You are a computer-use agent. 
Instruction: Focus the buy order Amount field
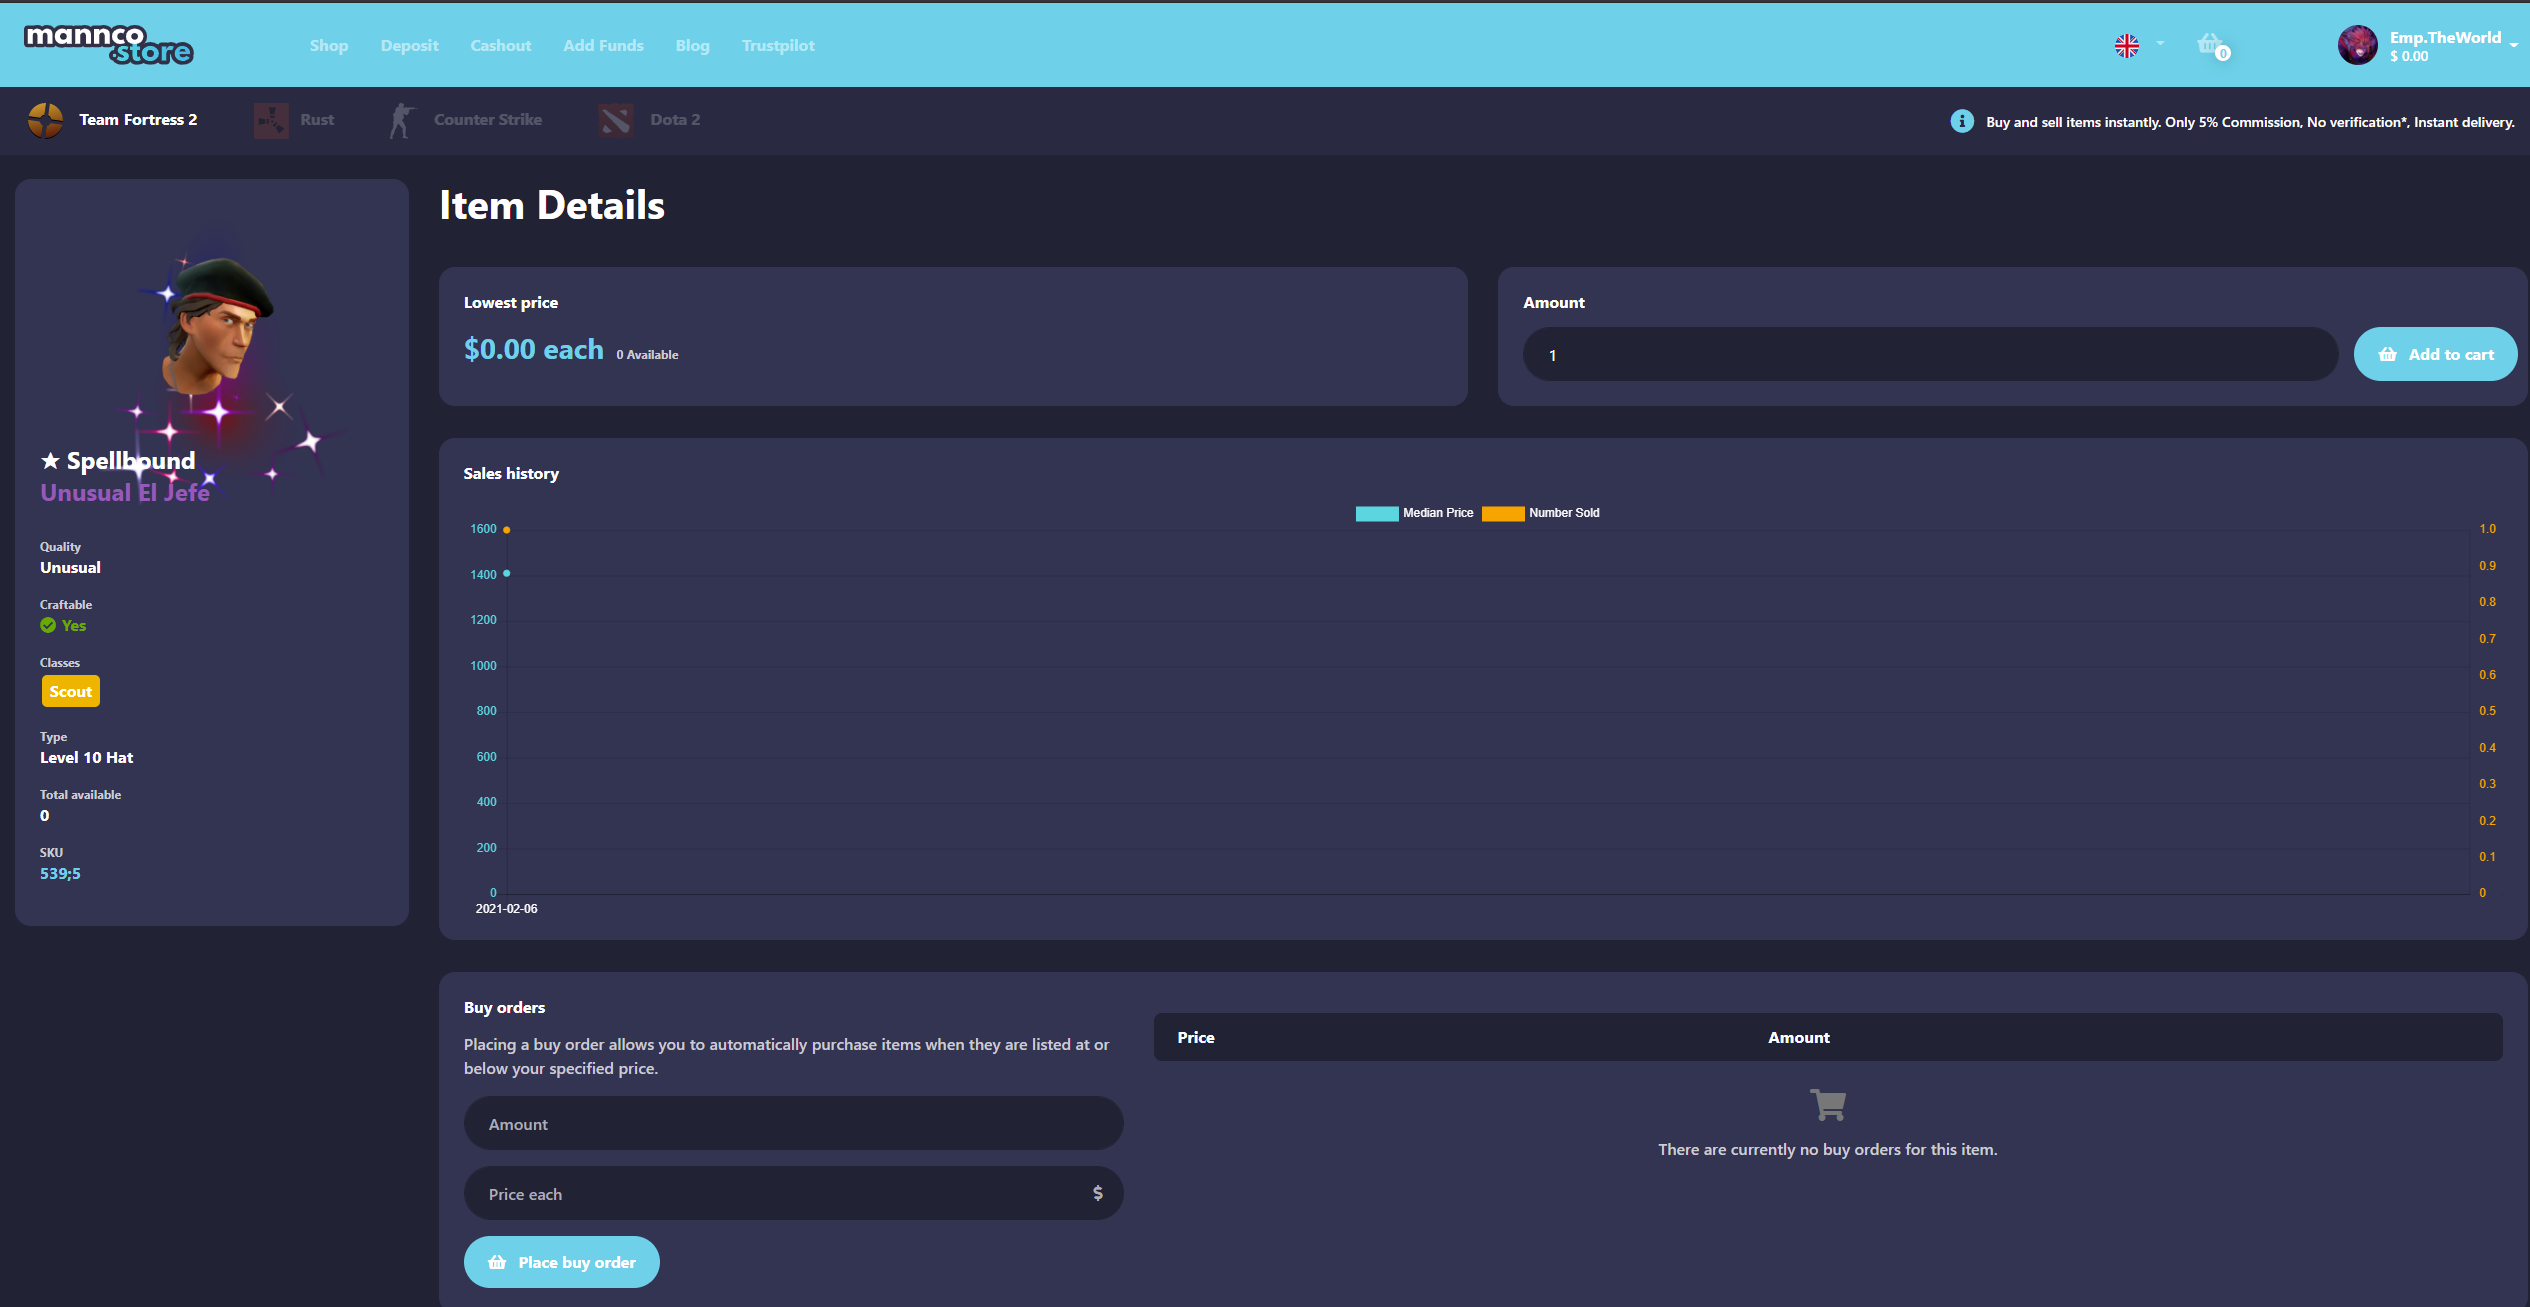(793, 1123)
